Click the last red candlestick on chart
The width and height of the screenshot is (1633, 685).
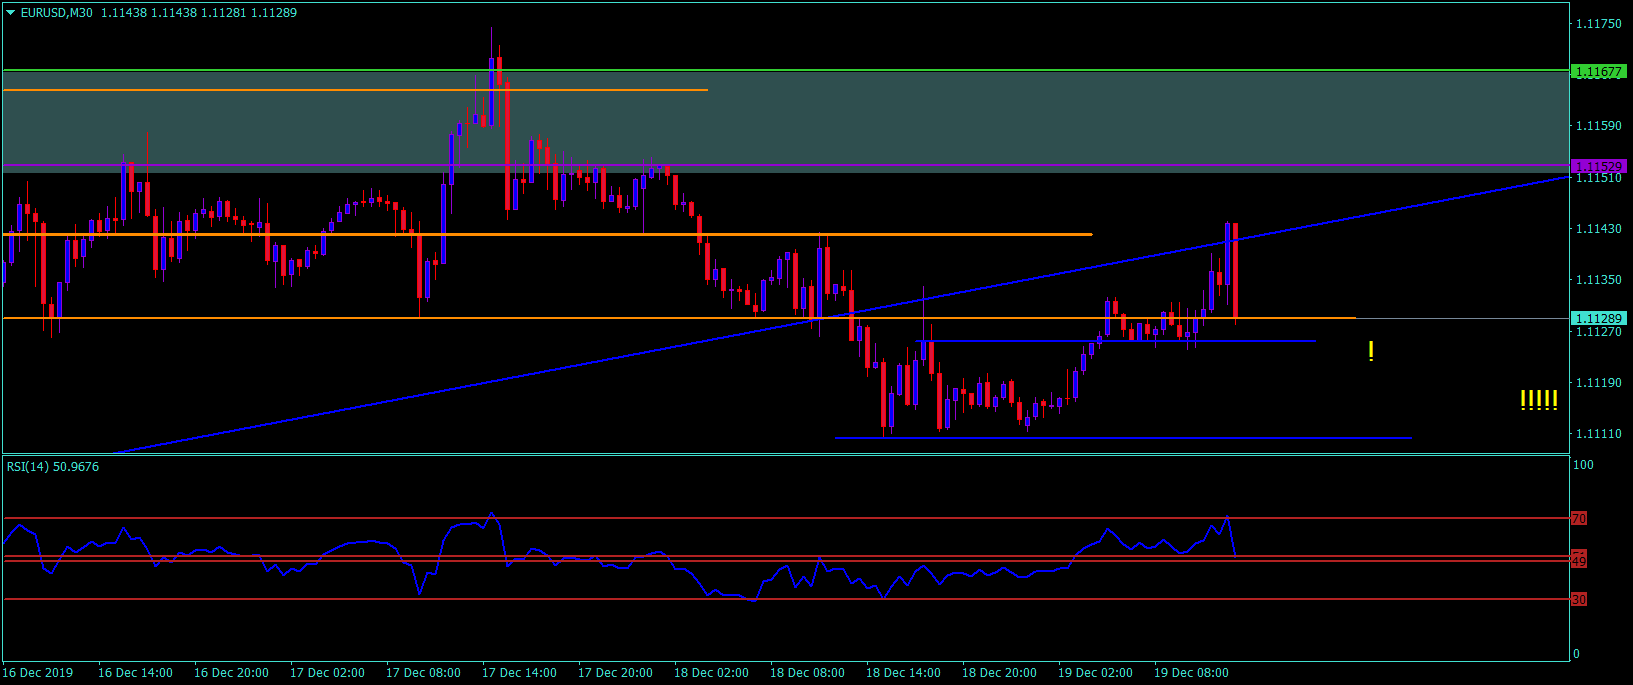1236,270
